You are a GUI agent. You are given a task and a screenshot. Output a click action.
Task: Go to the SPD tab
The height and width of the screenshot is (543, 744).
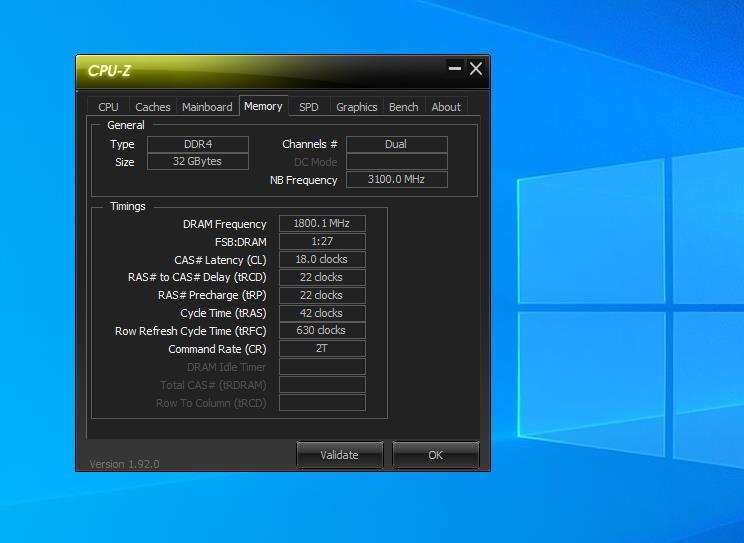(309, 107)
